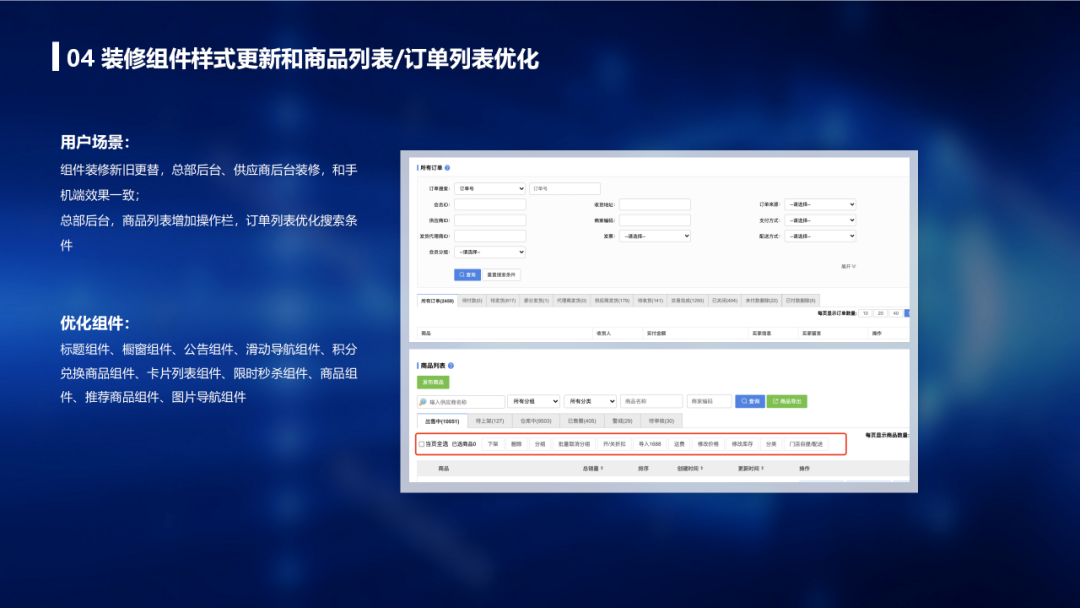Click the green 商品导出 export button

tap(787, 401)
